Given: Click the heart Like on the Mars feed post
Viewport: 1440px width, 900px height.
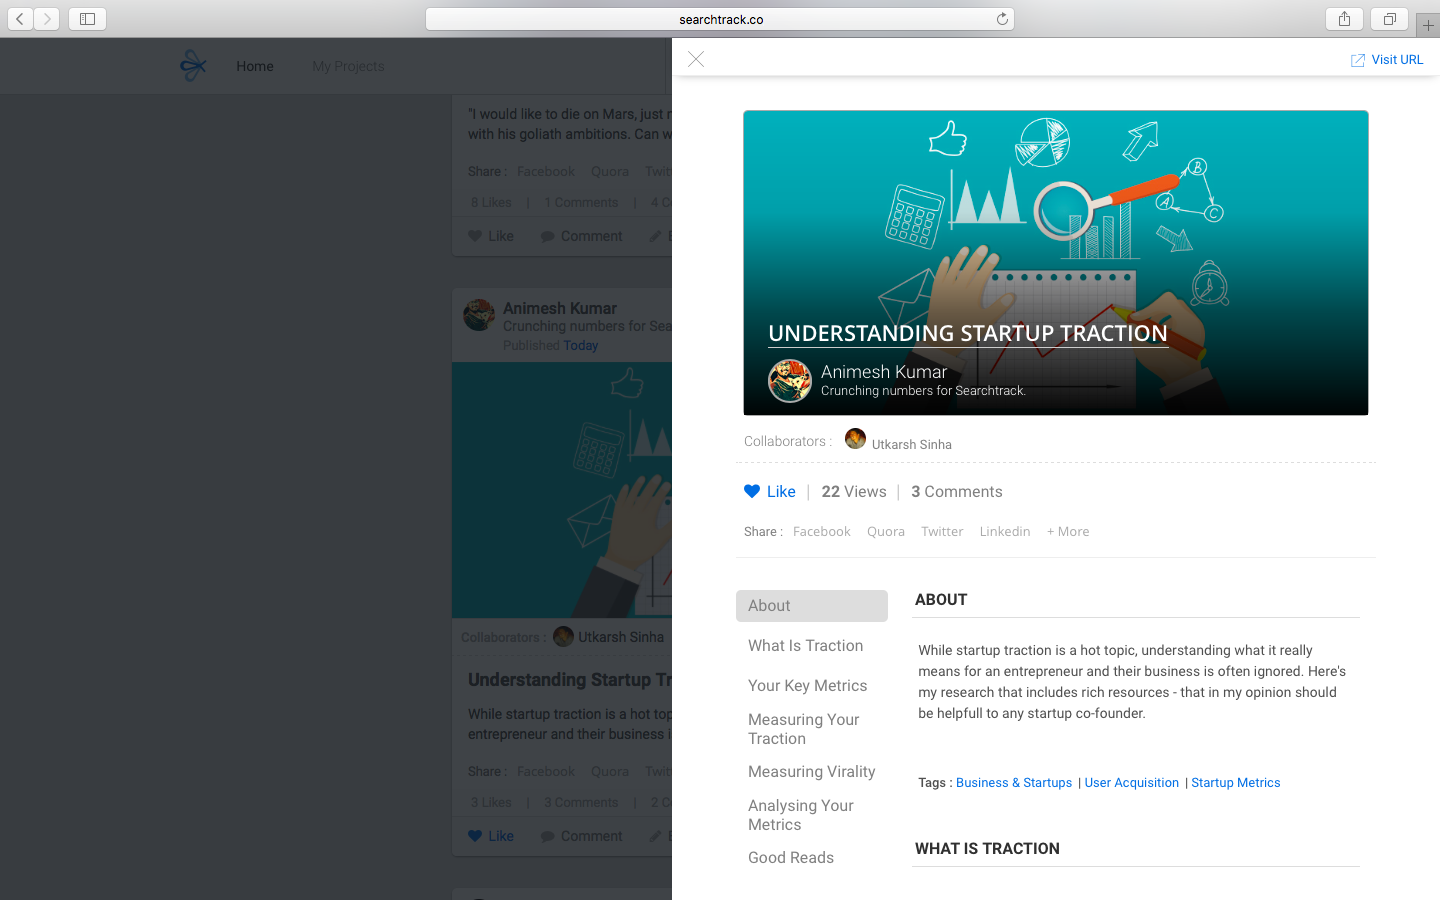Looking at the screenshot, I should pyautogui.click(x=475, y=236).
